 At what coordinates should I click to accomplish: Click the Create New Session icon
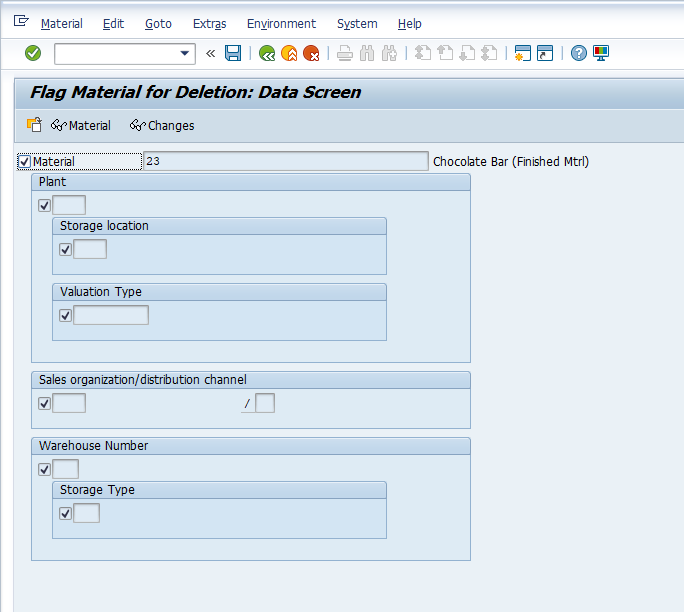click(x=521, y=53)
